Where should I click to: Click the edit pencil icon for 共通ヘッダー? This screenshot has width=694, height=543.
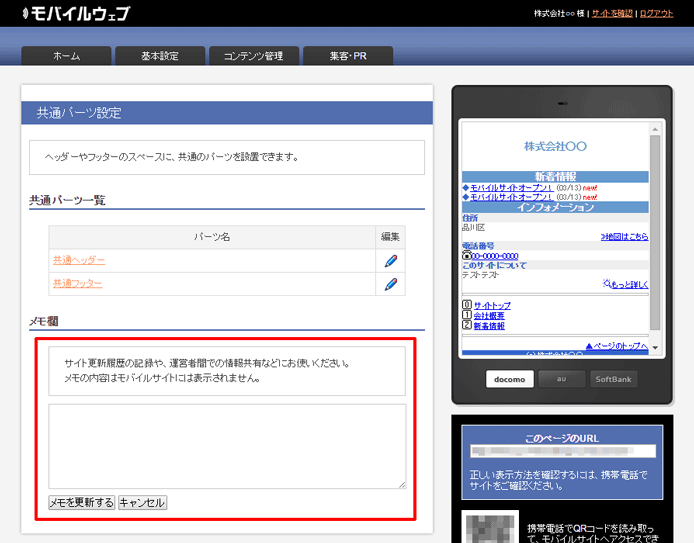tap(391, 261)
